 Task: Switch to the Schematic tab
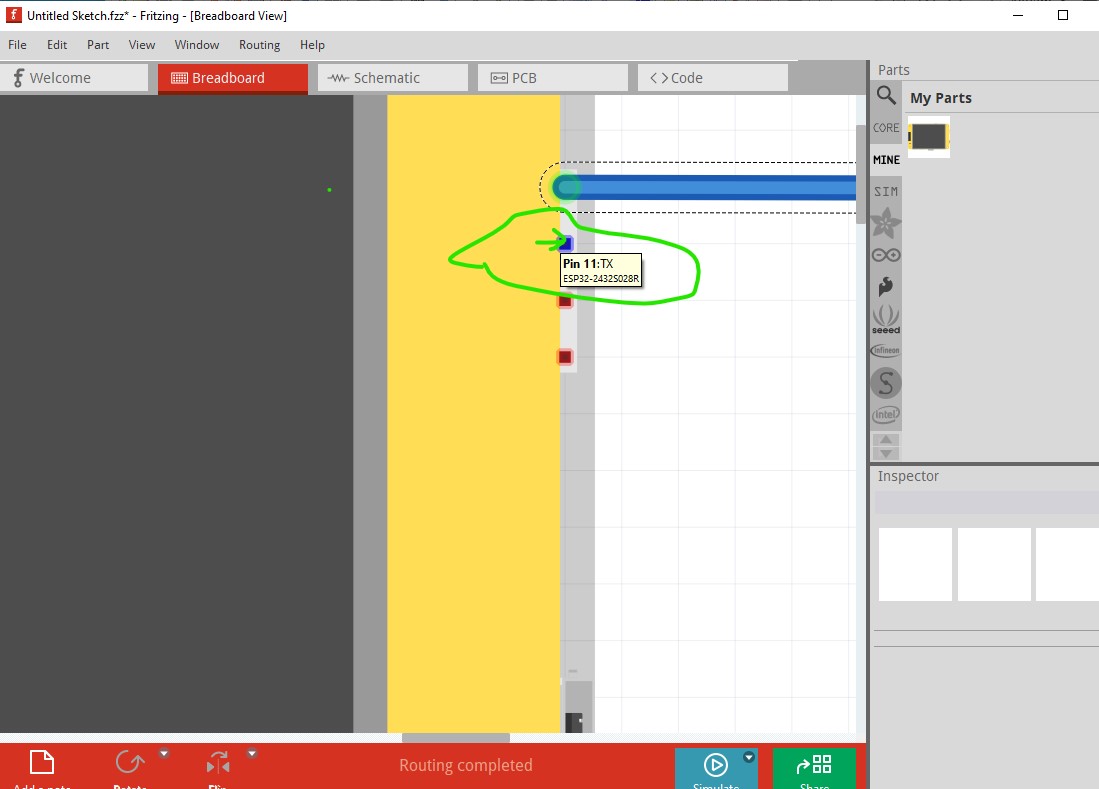[392, 78]
